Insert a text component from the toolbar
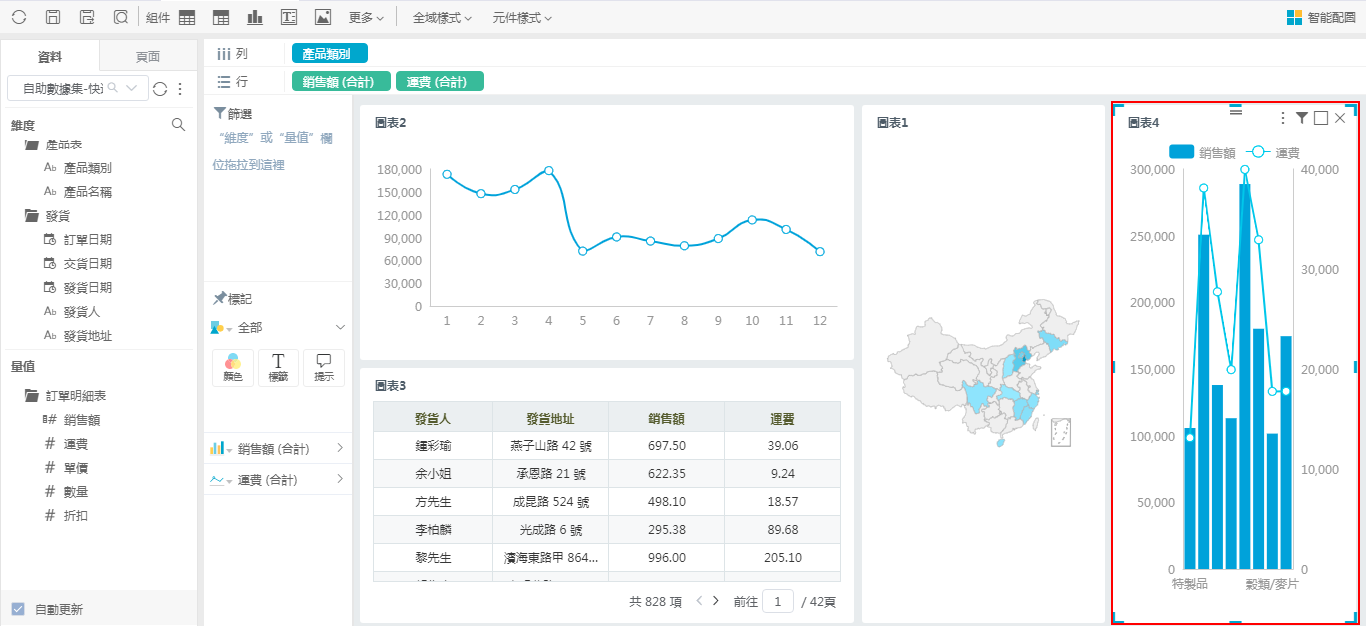Image resolution: width=1366 pixels, height=626 pixels. pyautogui.click(x=289, y=17)
